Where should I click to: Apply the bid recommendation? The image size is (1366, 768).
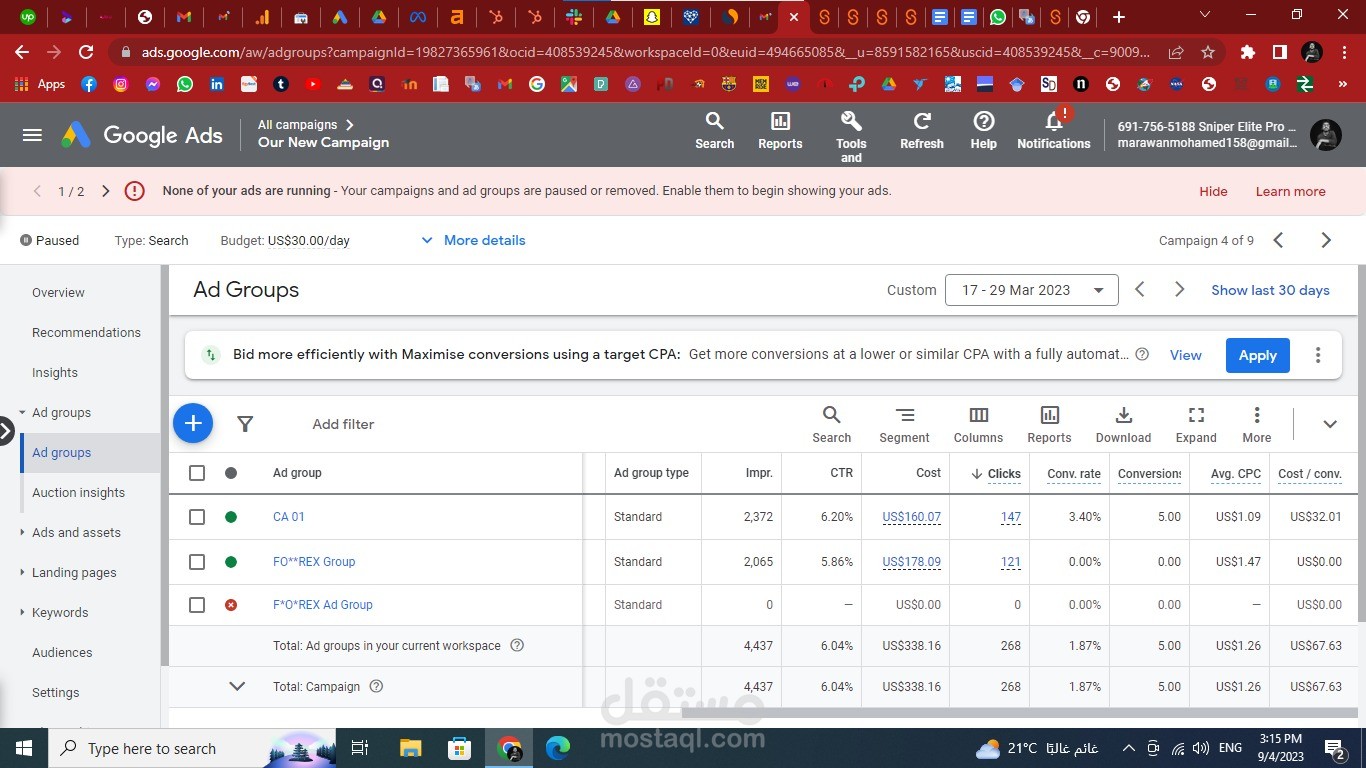coord(1257,355)
